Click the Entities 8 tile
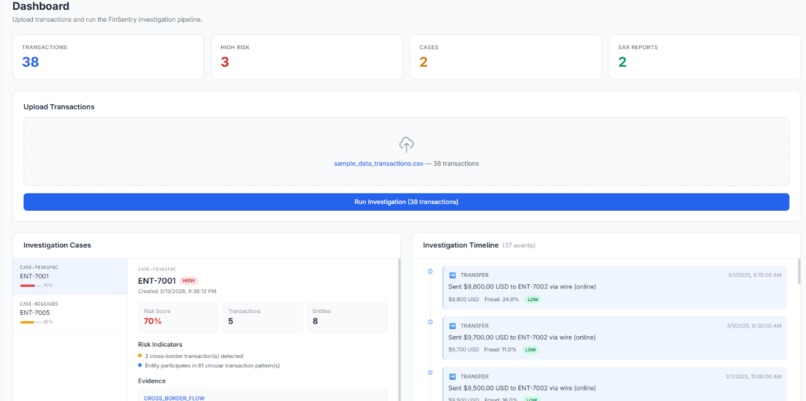806x401 pixels. (347, 317)
